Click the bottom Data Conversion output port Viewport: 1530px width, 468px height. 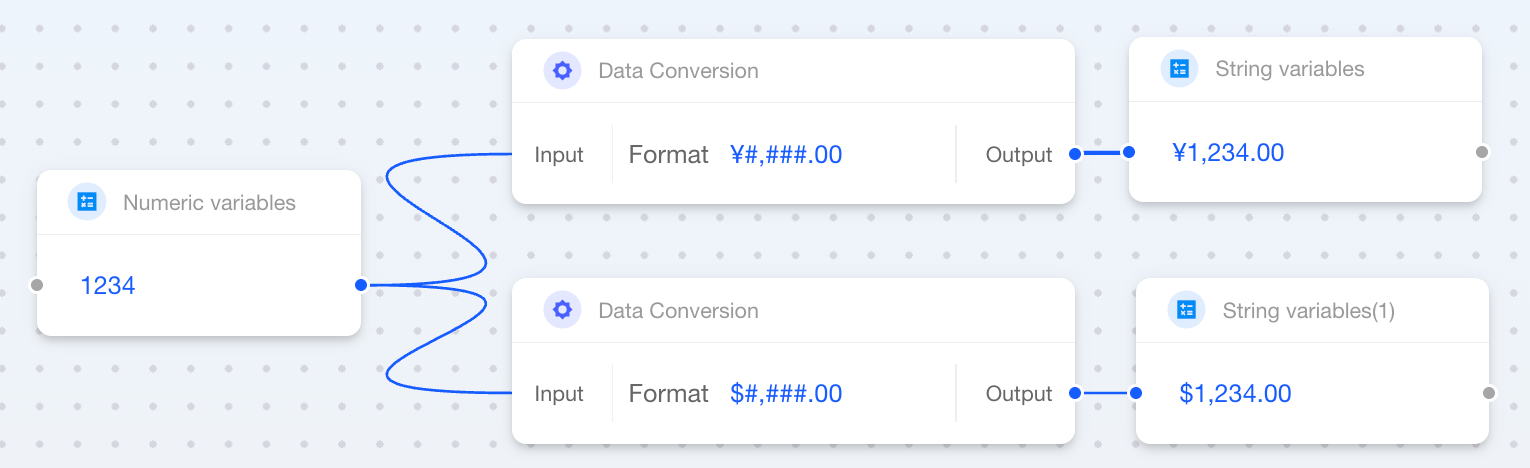pyautogui.click(x=1074, y=393)
